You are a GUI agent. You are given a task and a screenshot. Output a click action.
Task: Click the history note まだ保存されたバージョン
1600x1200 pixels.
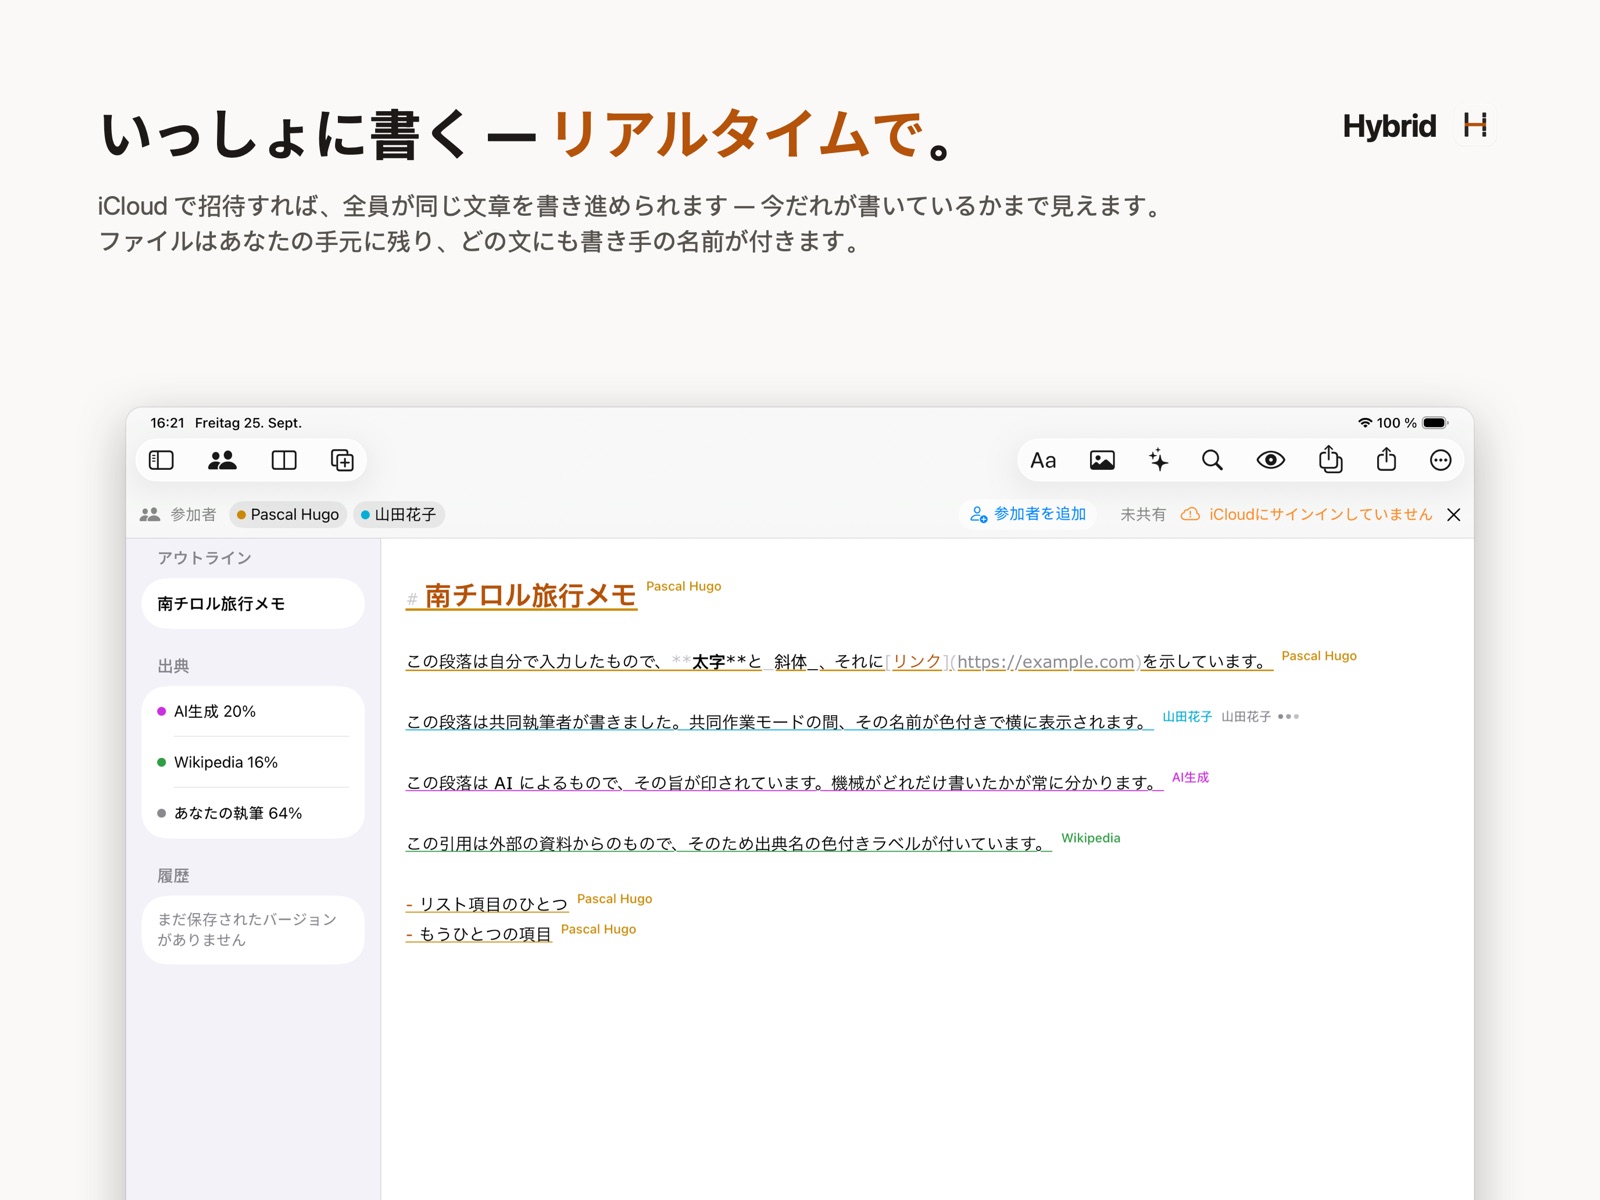pos(253,930)
